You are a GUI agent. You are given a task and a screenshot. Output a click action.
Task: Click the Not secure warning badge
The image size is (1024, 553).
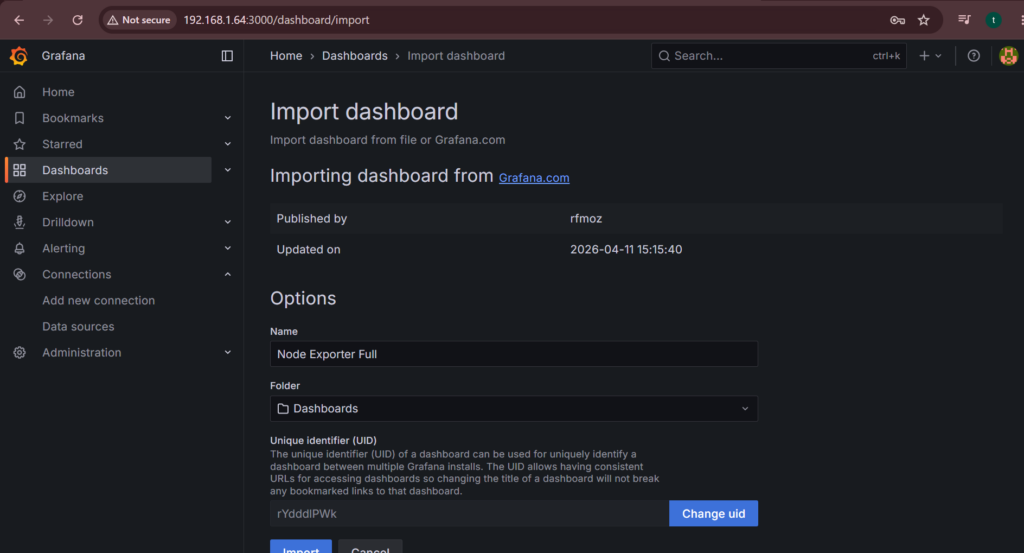click(138, 20)
